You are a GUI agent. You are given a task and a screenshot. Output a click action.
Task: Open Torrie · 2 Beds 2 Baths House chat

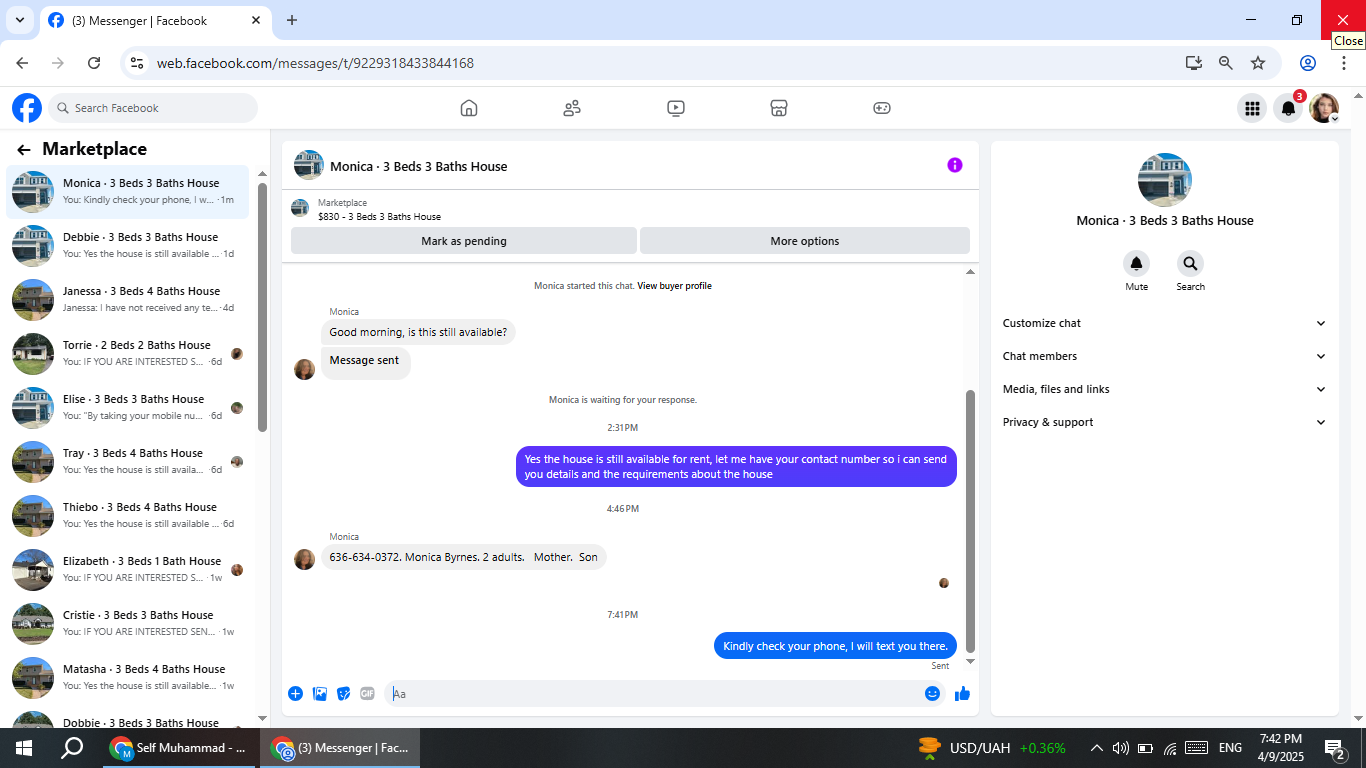(128, 353)
